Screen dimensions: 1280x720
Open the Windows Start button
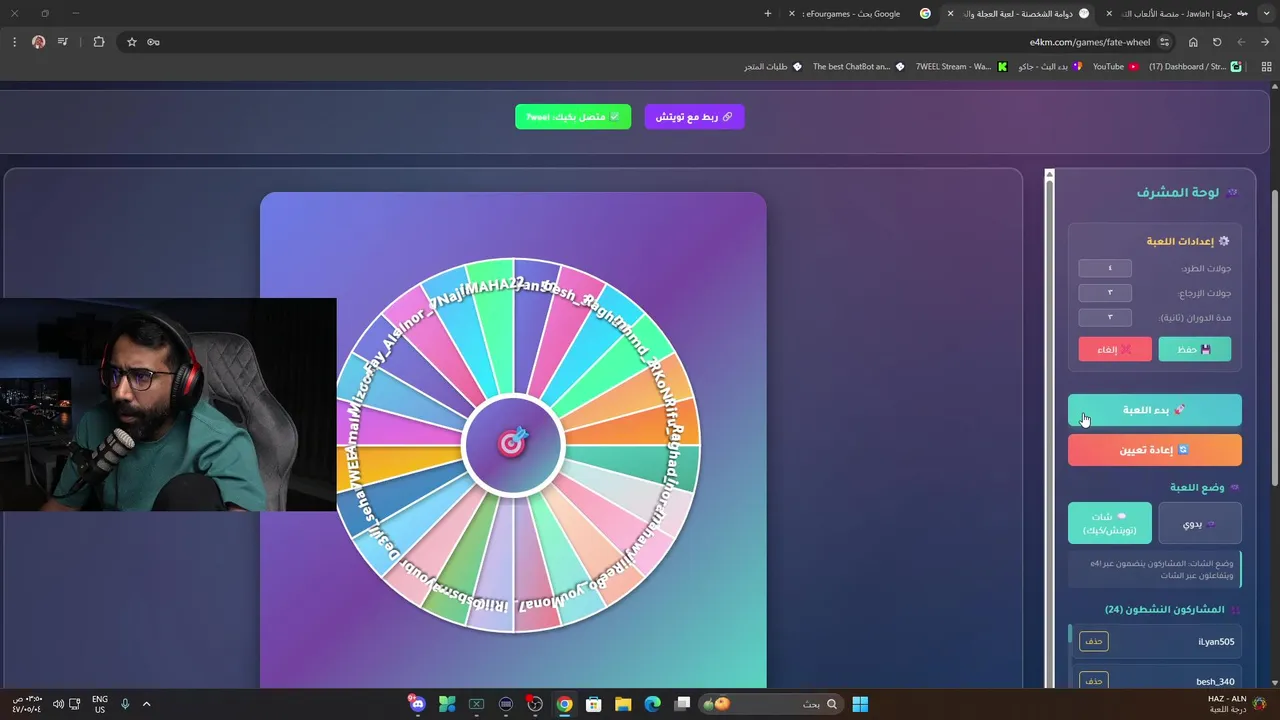860,704
